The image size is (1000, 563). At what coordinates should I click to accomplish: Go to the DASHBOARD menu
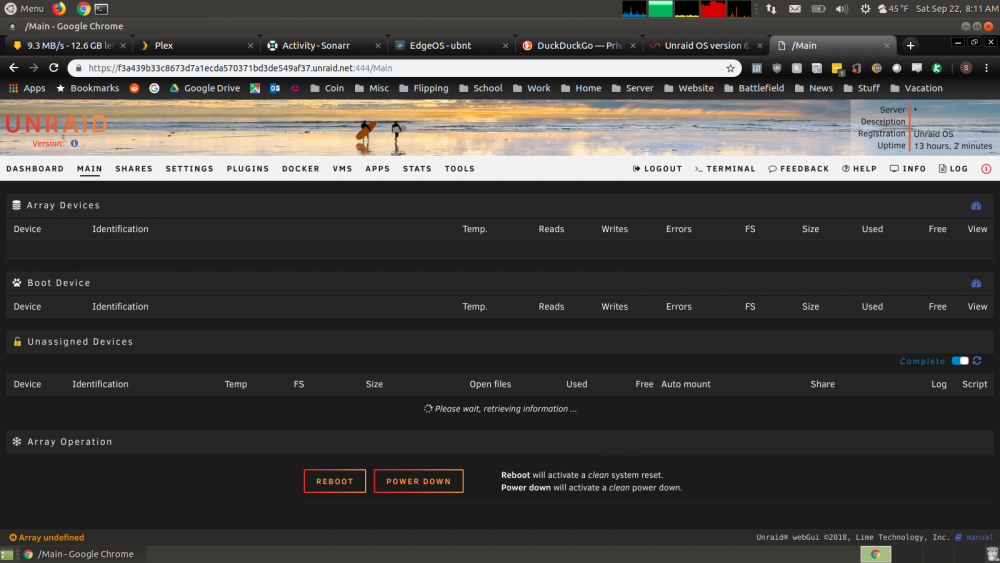(35, 169)
